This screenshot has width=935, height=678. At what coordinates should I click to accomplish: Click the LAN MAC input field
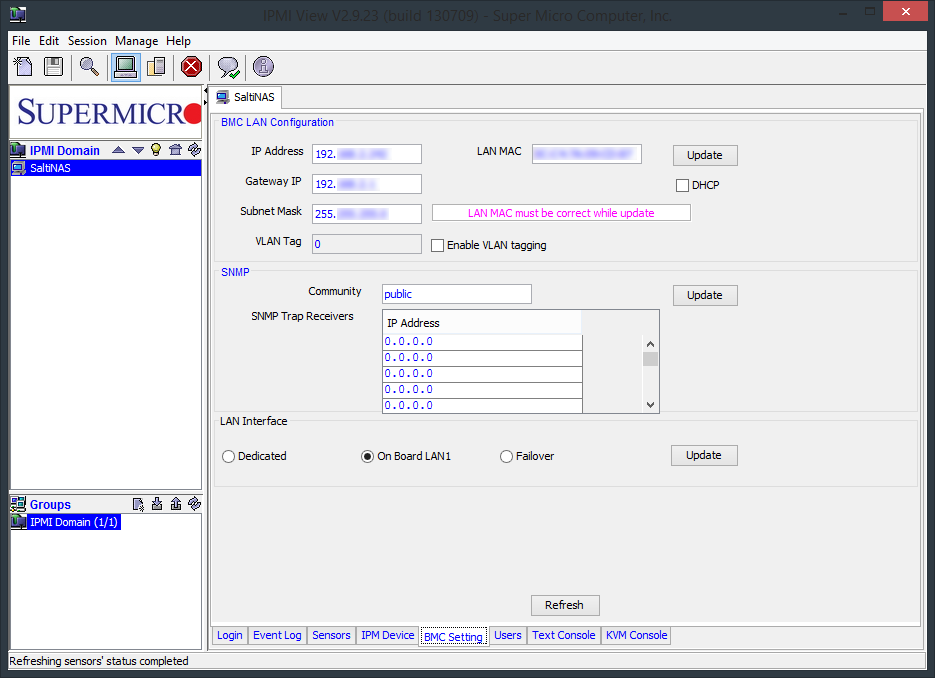[587, 154]
